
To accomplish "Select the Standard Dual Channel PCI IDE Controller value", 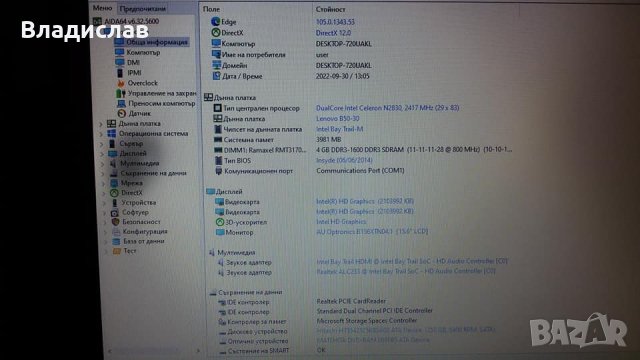I will click(x=375, y=311).
